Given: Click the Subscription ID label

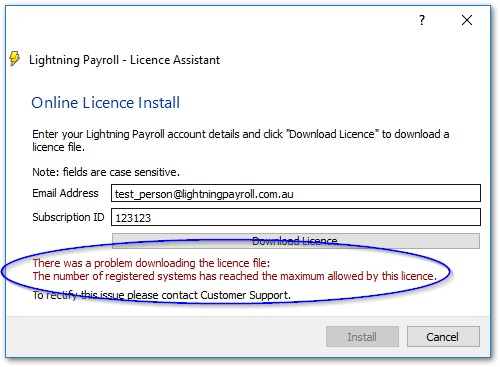Looking at the screenshot, I should [x=68, y=217].
